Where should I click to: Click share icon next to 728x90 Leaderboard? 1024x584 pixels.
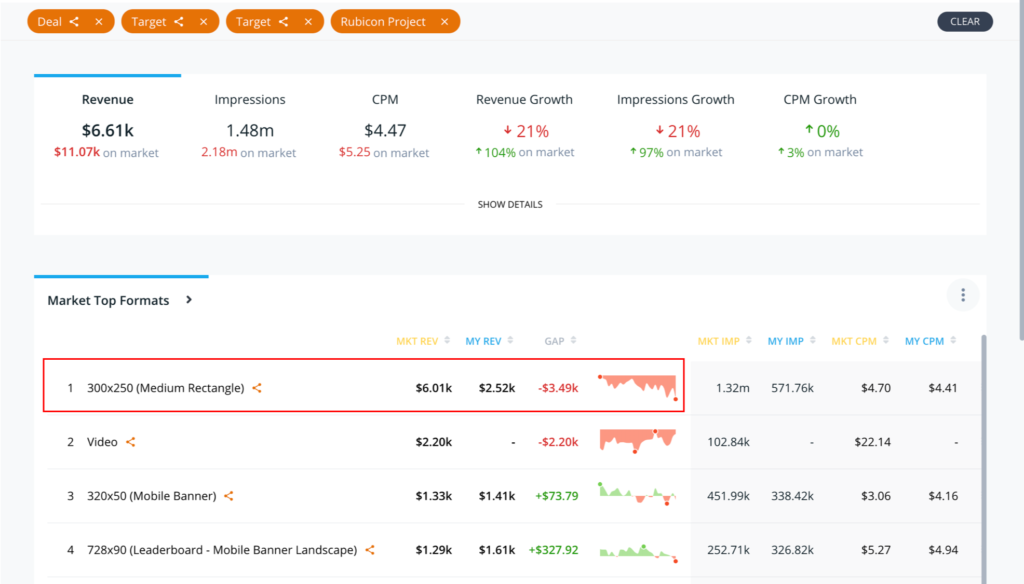pos(370,550)
